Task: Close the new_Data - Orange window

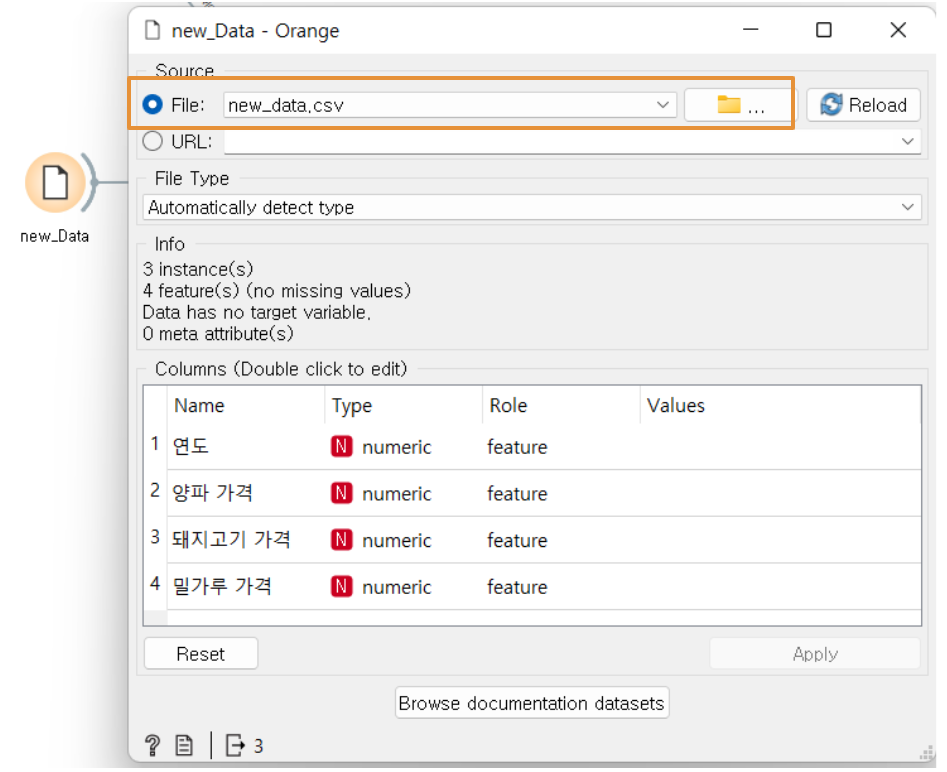Action: tap(898, 30)
